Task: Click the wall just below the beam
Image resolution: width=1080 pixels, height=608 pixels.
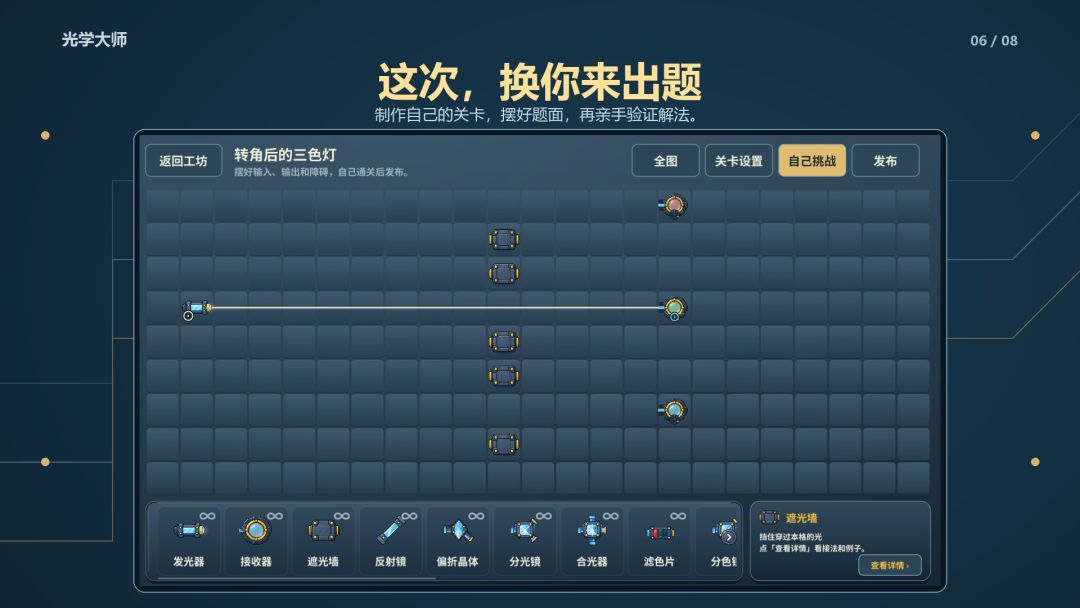Action: pyautogui.click(x=503, y=342)
